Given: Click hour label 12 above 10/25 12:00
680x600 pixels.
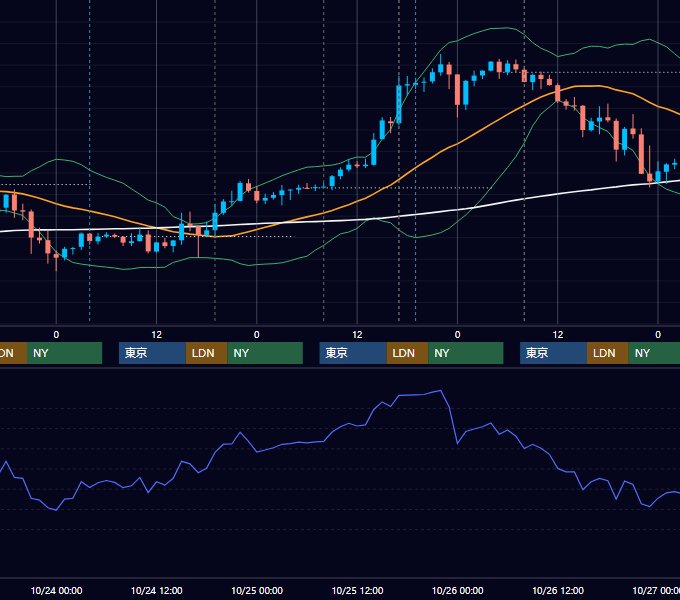Looking at the screenshot, I should tap(357, 335).
